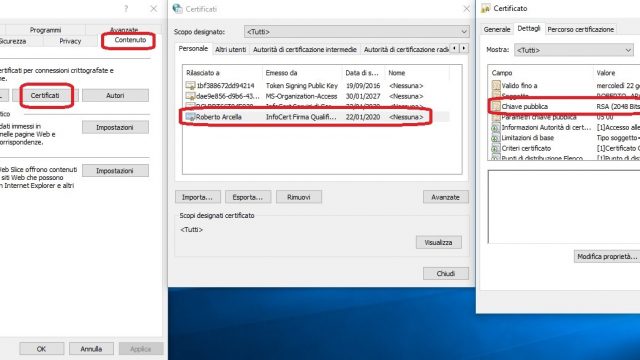Click the Chiudi button
Viewport: 640px width, 360px height.
(445, 273)
